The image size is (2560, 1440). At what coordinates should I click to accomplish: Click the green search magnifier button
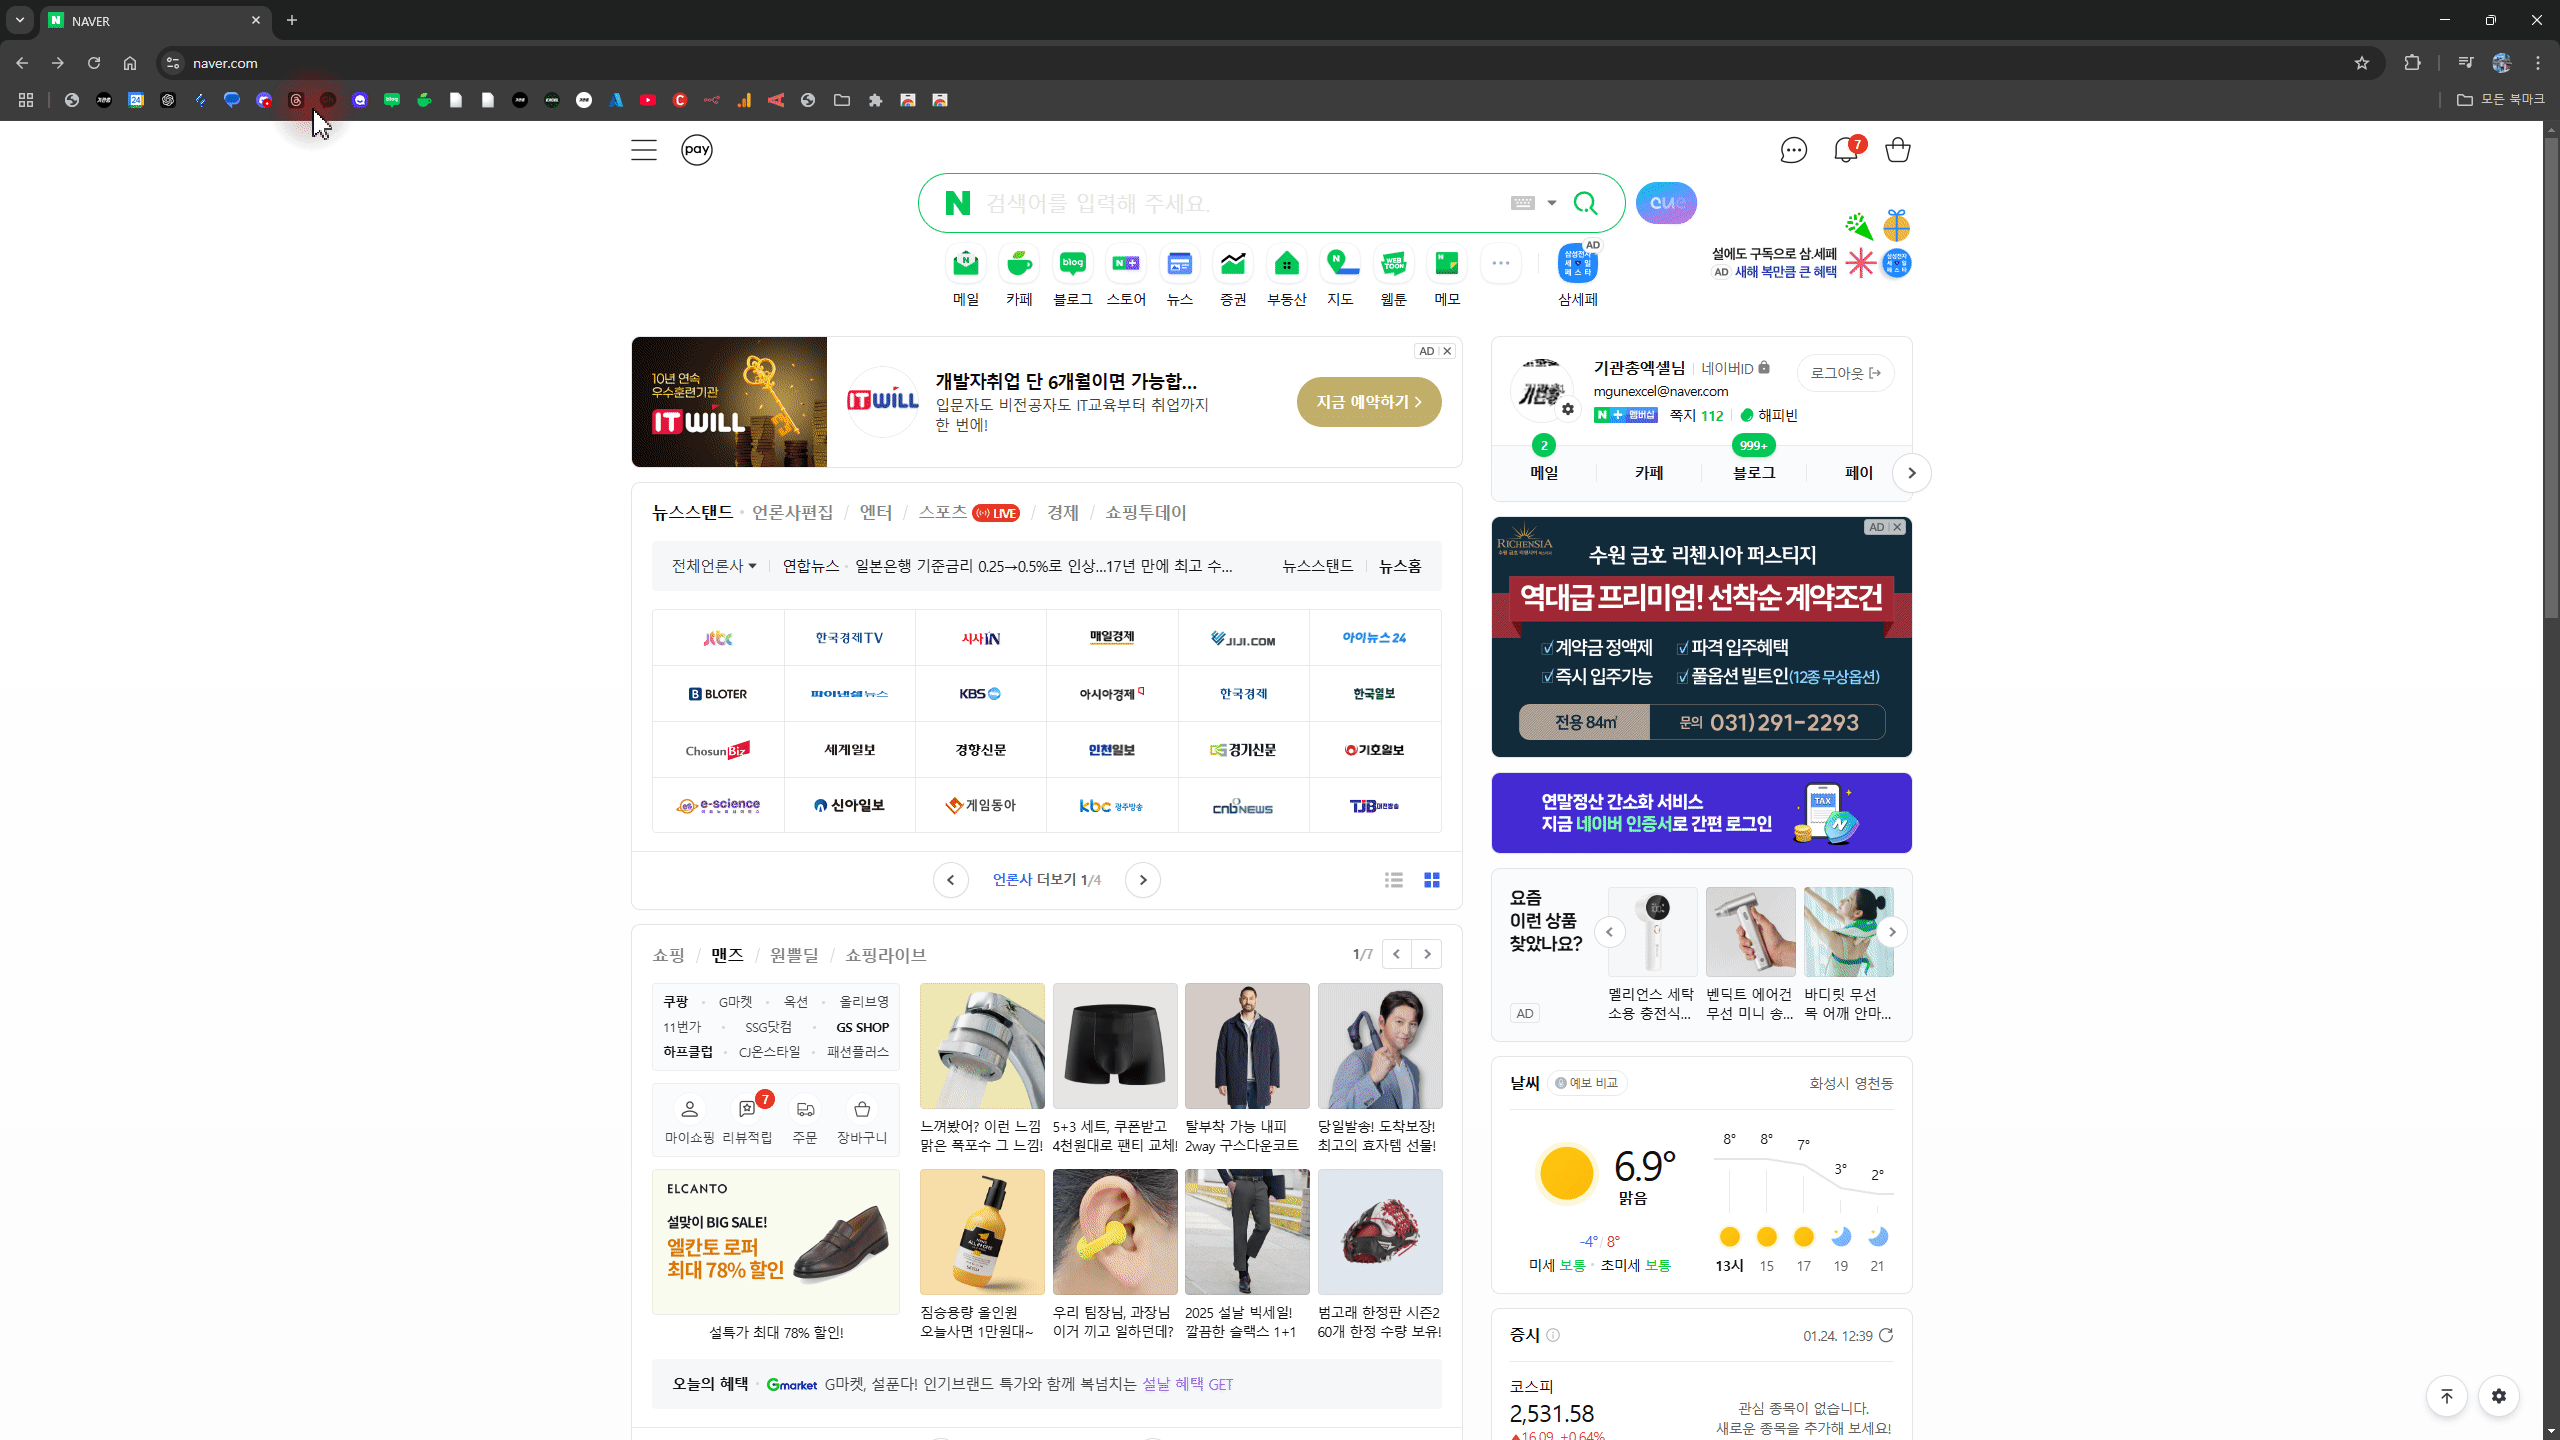(1585, 203)
